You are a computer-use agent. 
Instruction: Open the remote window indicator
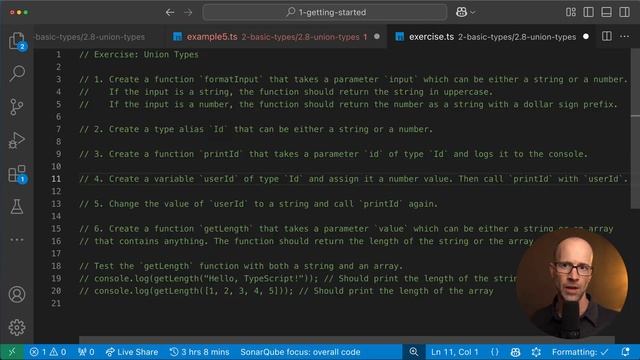[12, 352]
